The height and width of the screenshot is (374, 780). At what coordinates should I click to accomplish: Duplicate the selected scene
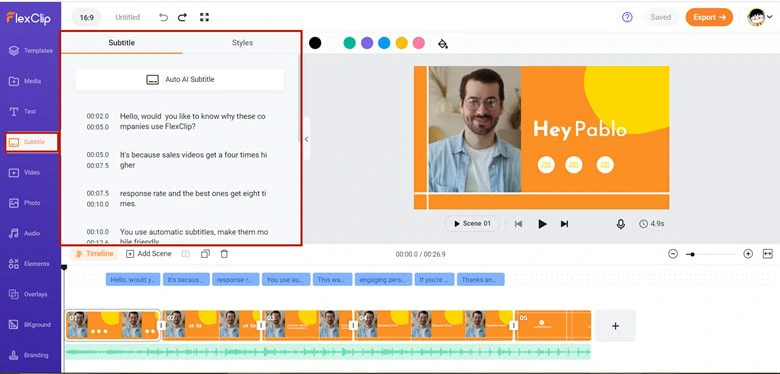[205, 254]
